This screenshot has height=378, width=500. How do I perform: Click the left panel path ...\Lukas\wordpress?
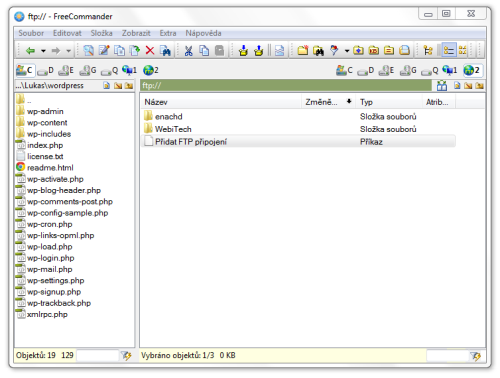pos(49,86)
